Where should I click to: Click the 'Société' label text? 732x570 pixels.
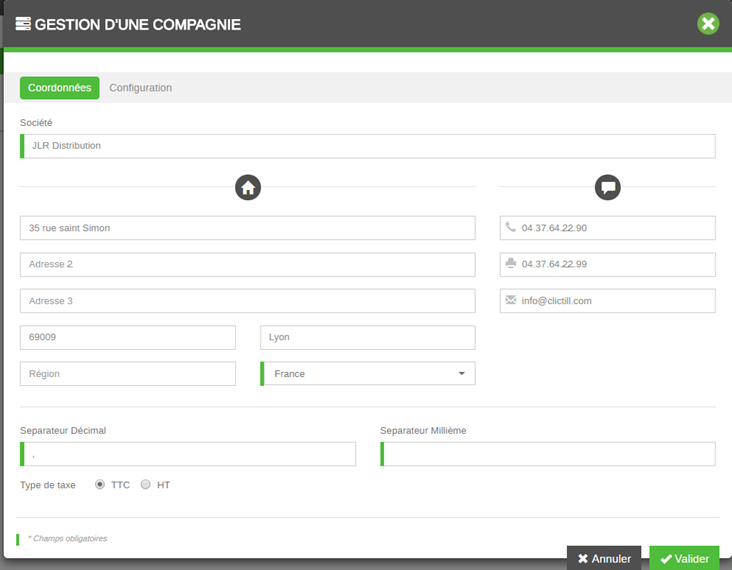click(36, 123)
